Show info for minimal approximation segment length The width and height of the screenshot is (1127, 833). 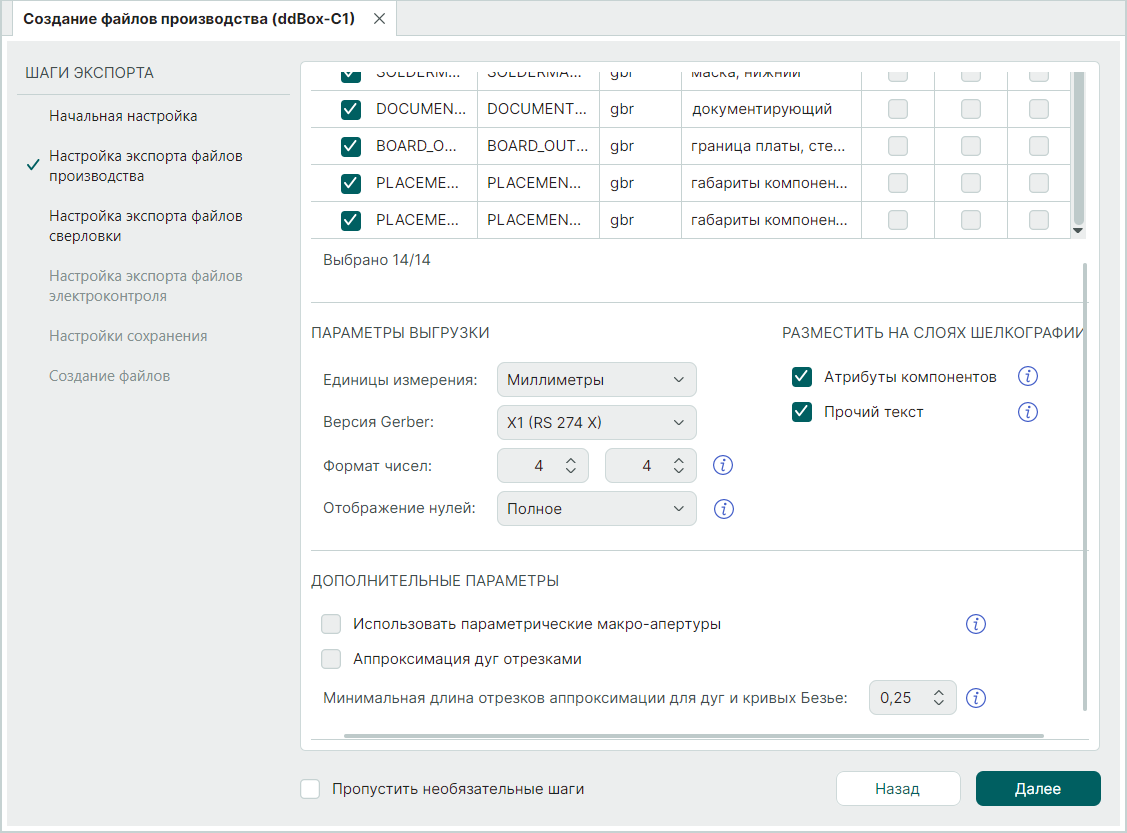[976, 698]
